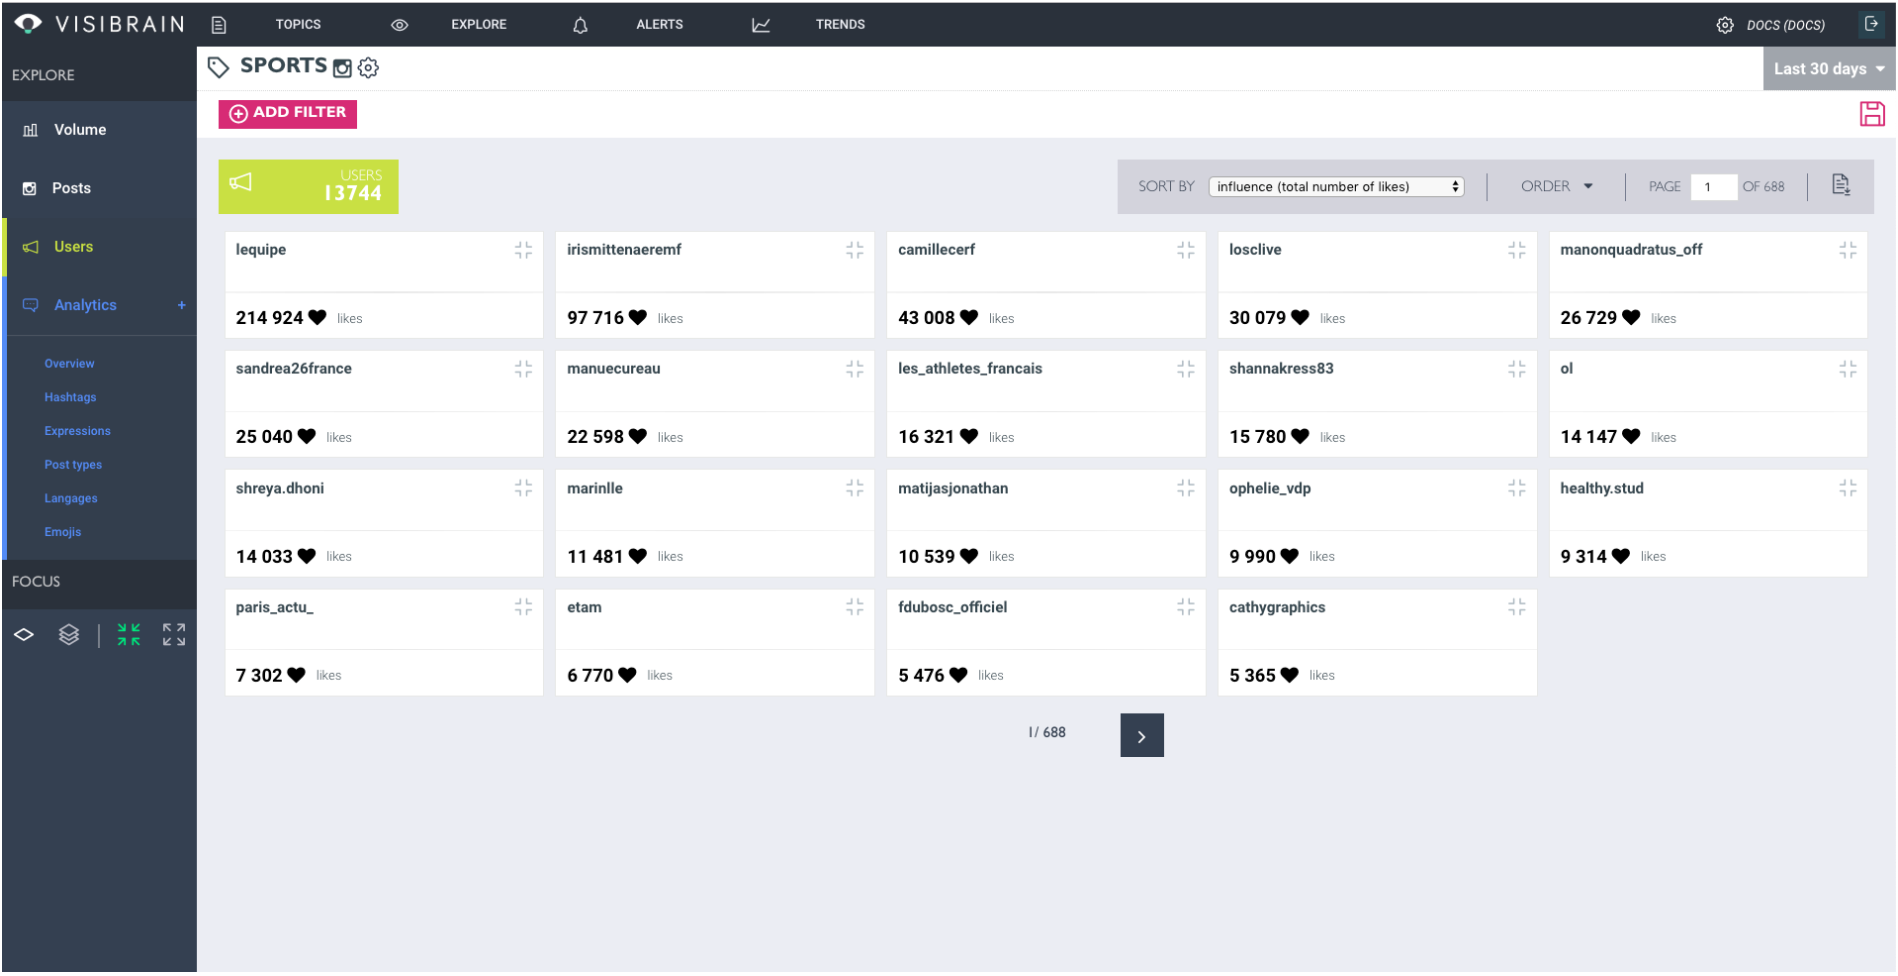
Task: Click the save filter floppy disk icon
Action: click(1872, 114)
